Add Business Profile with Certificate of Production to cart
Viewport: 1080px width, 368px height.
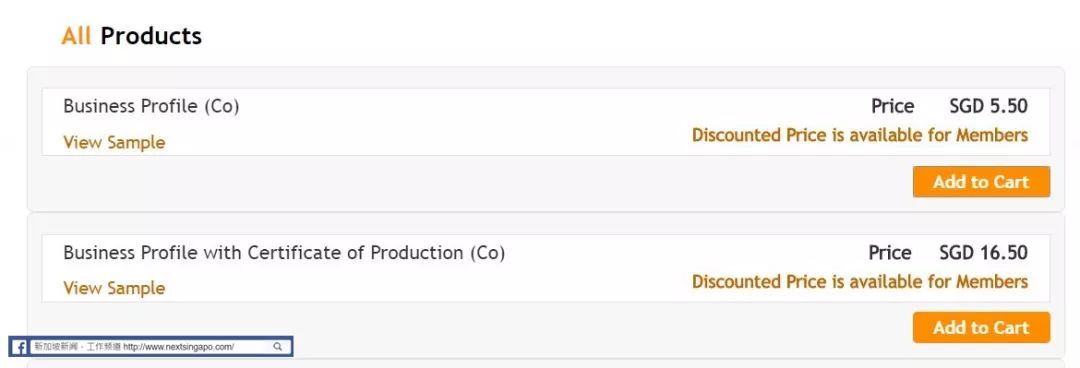tap(982, 327)
